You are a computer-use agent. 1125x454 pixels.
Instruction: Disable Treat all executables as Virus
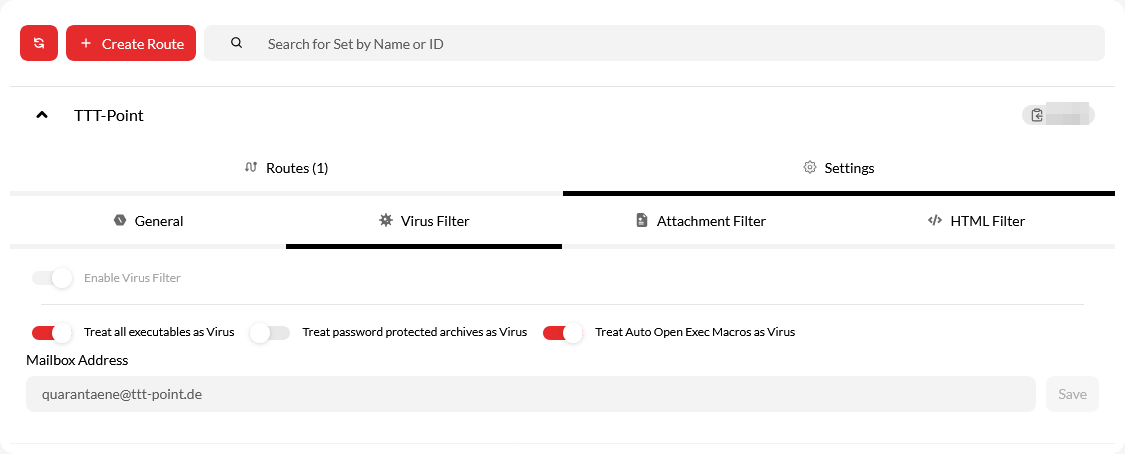point(52,332)
